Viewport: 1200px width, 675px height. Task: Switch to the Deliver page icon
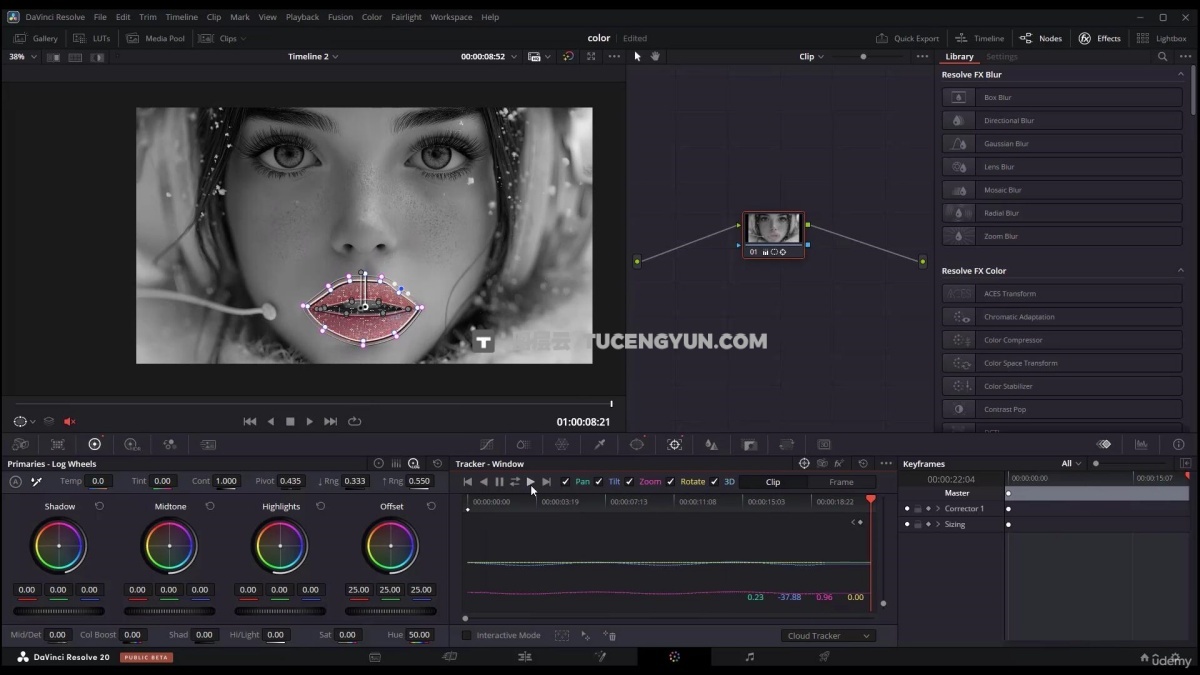(x=824, y=657)
